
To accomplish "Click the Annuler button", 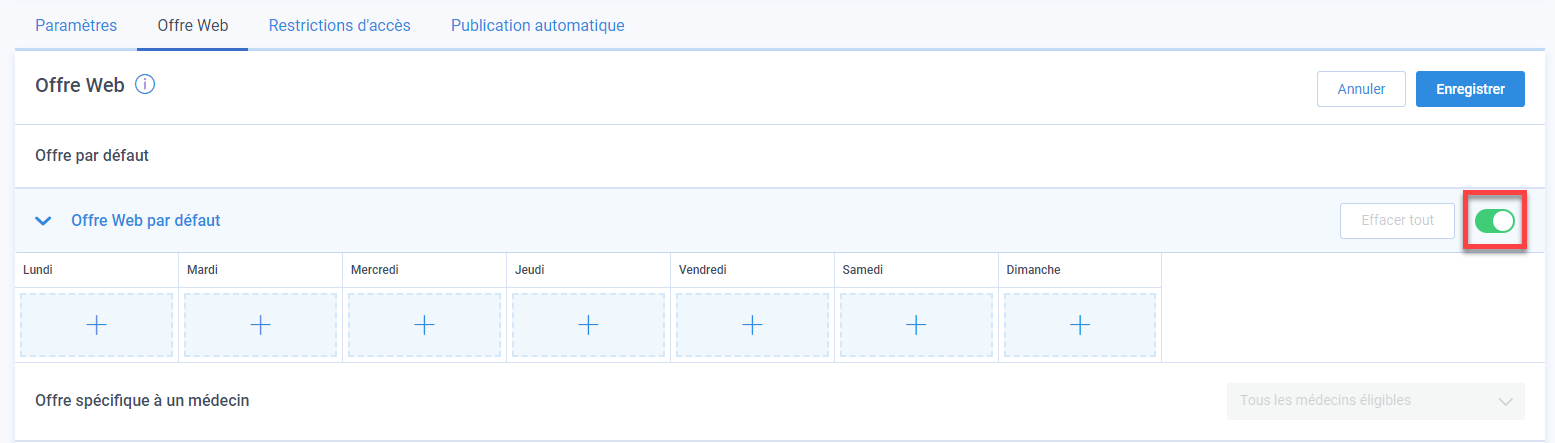I will click(x=1361, y=89).
